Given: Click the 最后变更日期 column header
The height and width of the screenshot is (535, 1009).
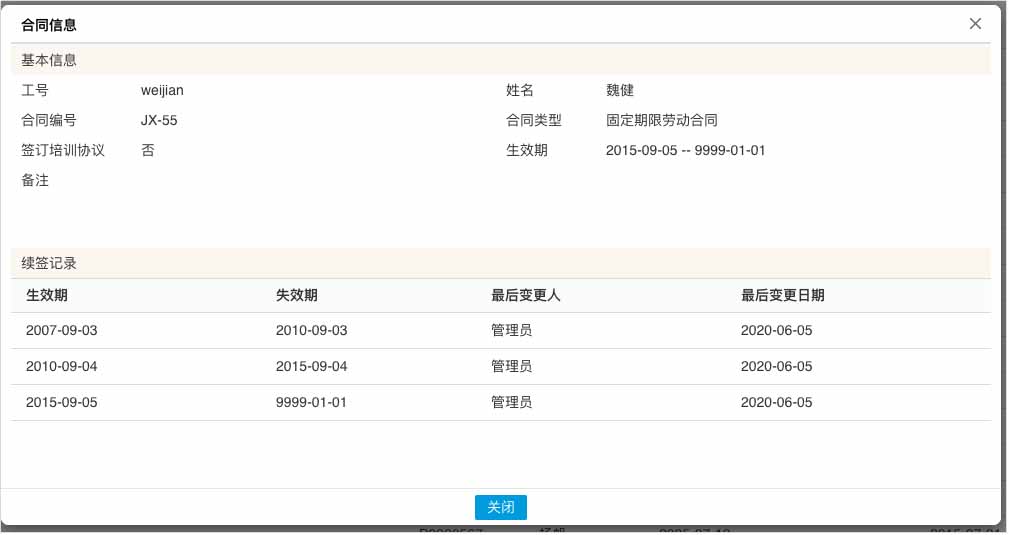Looking at the screenshot, I should (x=783, y=296).
